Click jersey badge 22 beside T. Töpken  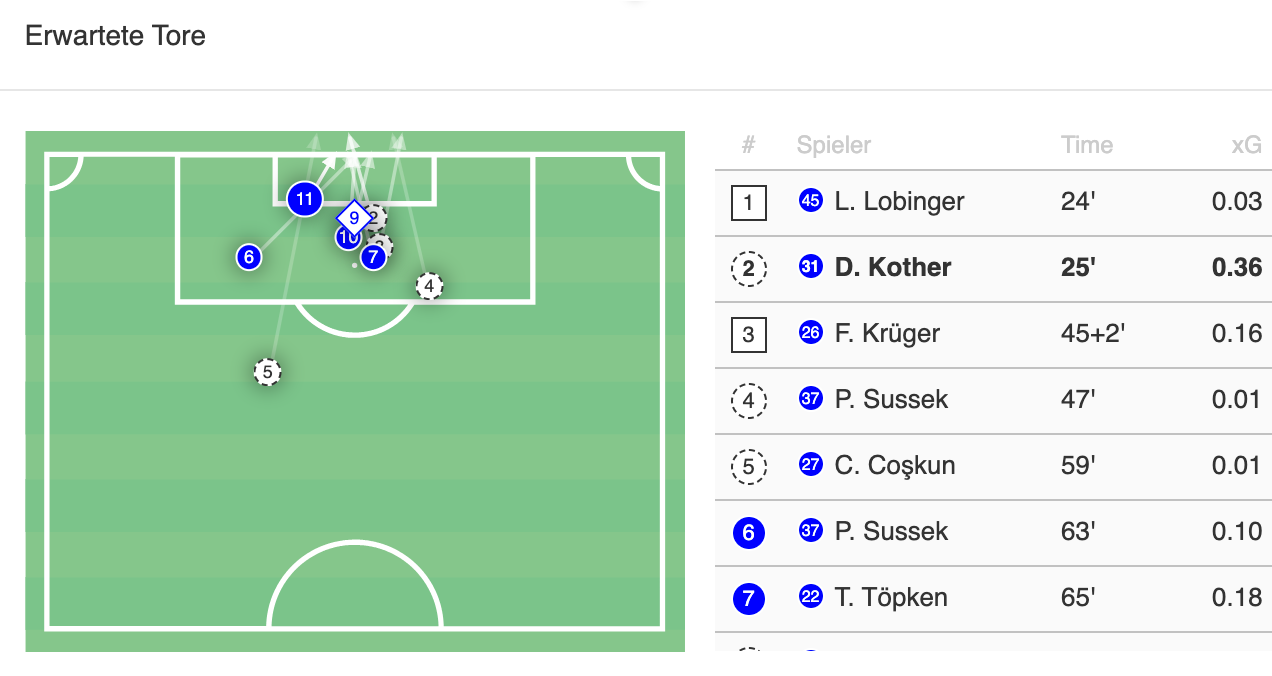[x=810, y=597]
